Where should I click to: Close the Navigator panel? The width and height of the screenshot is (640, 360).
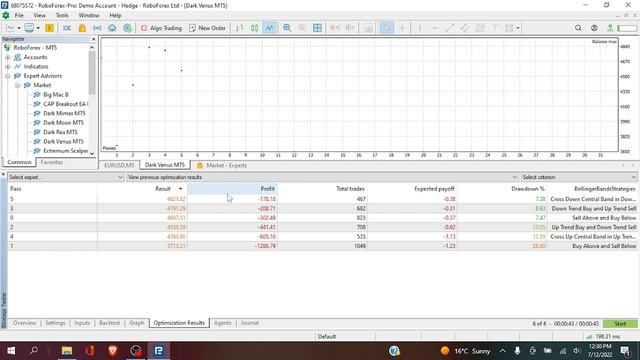coord(93,39)
